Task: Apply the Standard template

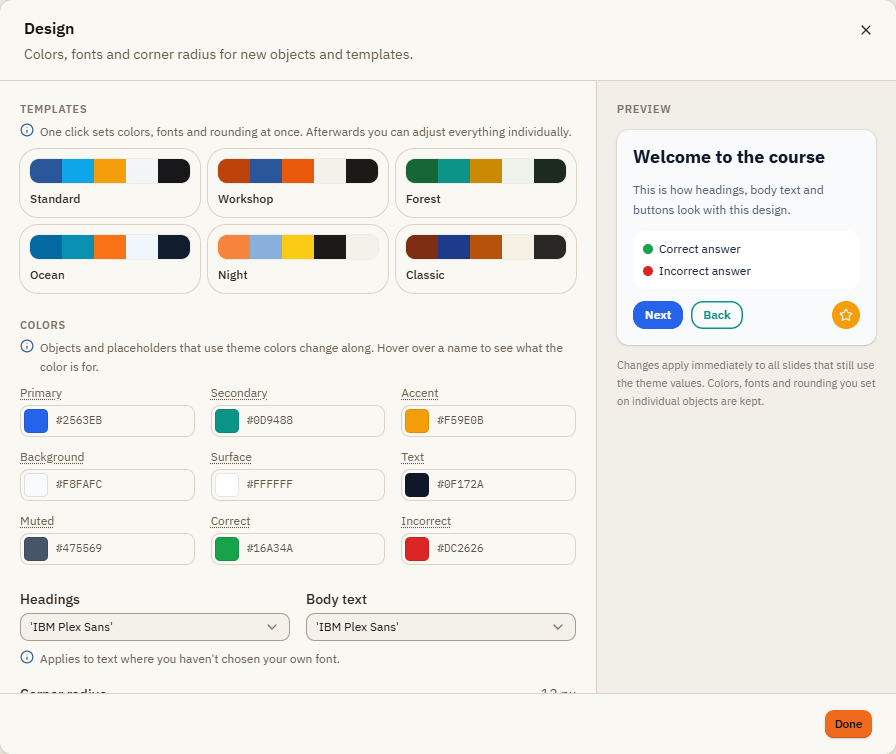Action: point(110,183)
